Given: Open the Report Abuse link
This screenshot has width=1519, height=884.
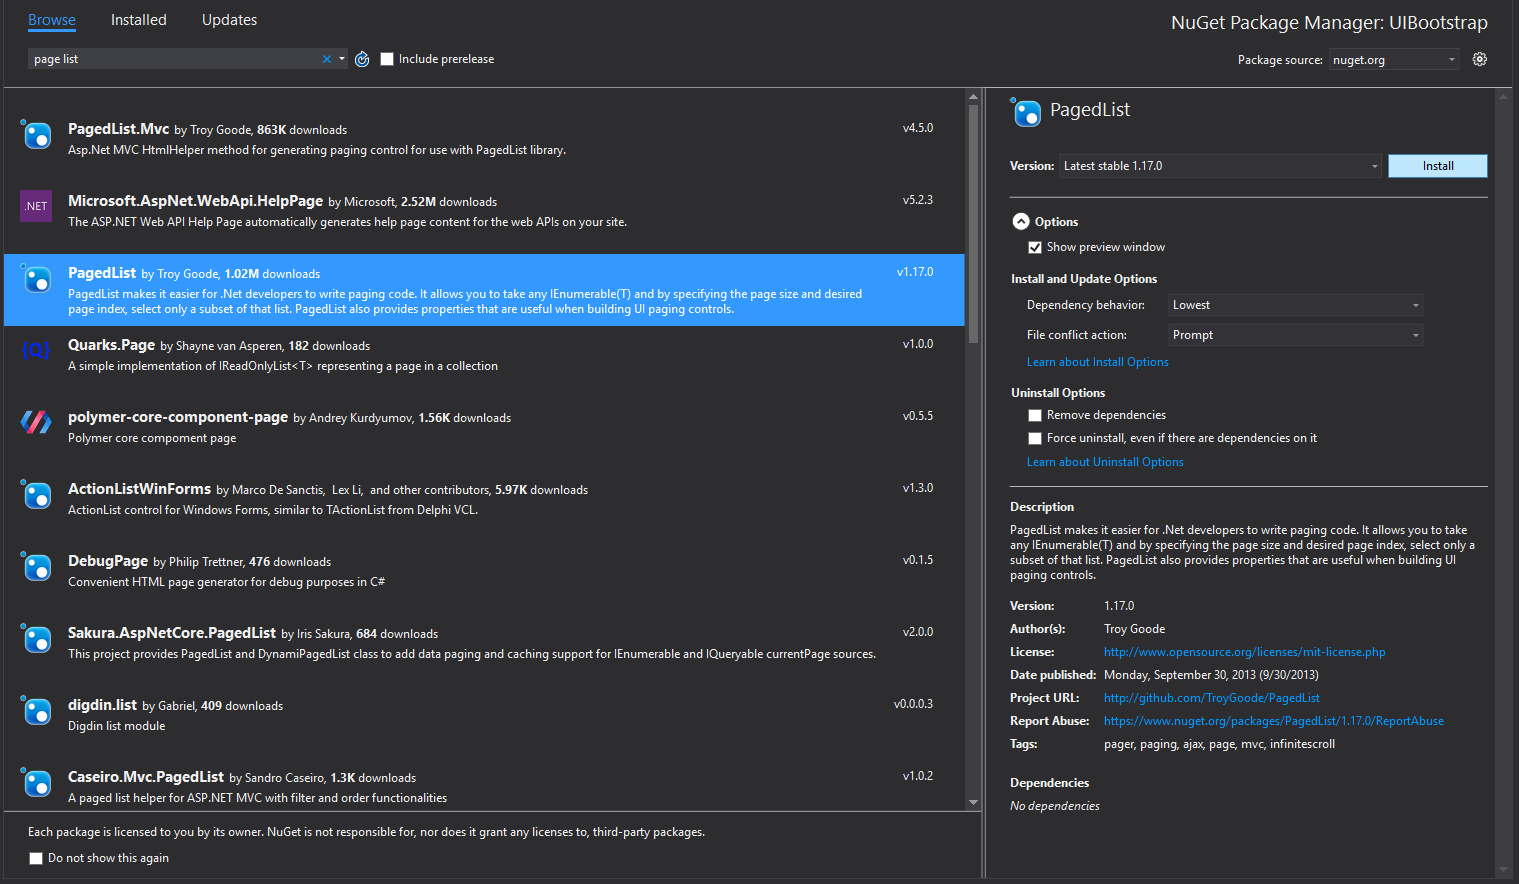Looking at the screenshot, I should [1273, 721].
